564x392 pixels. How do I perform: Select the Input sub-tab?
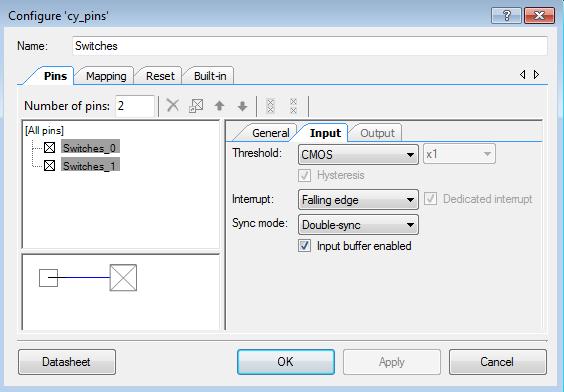[x=325, y=133]
